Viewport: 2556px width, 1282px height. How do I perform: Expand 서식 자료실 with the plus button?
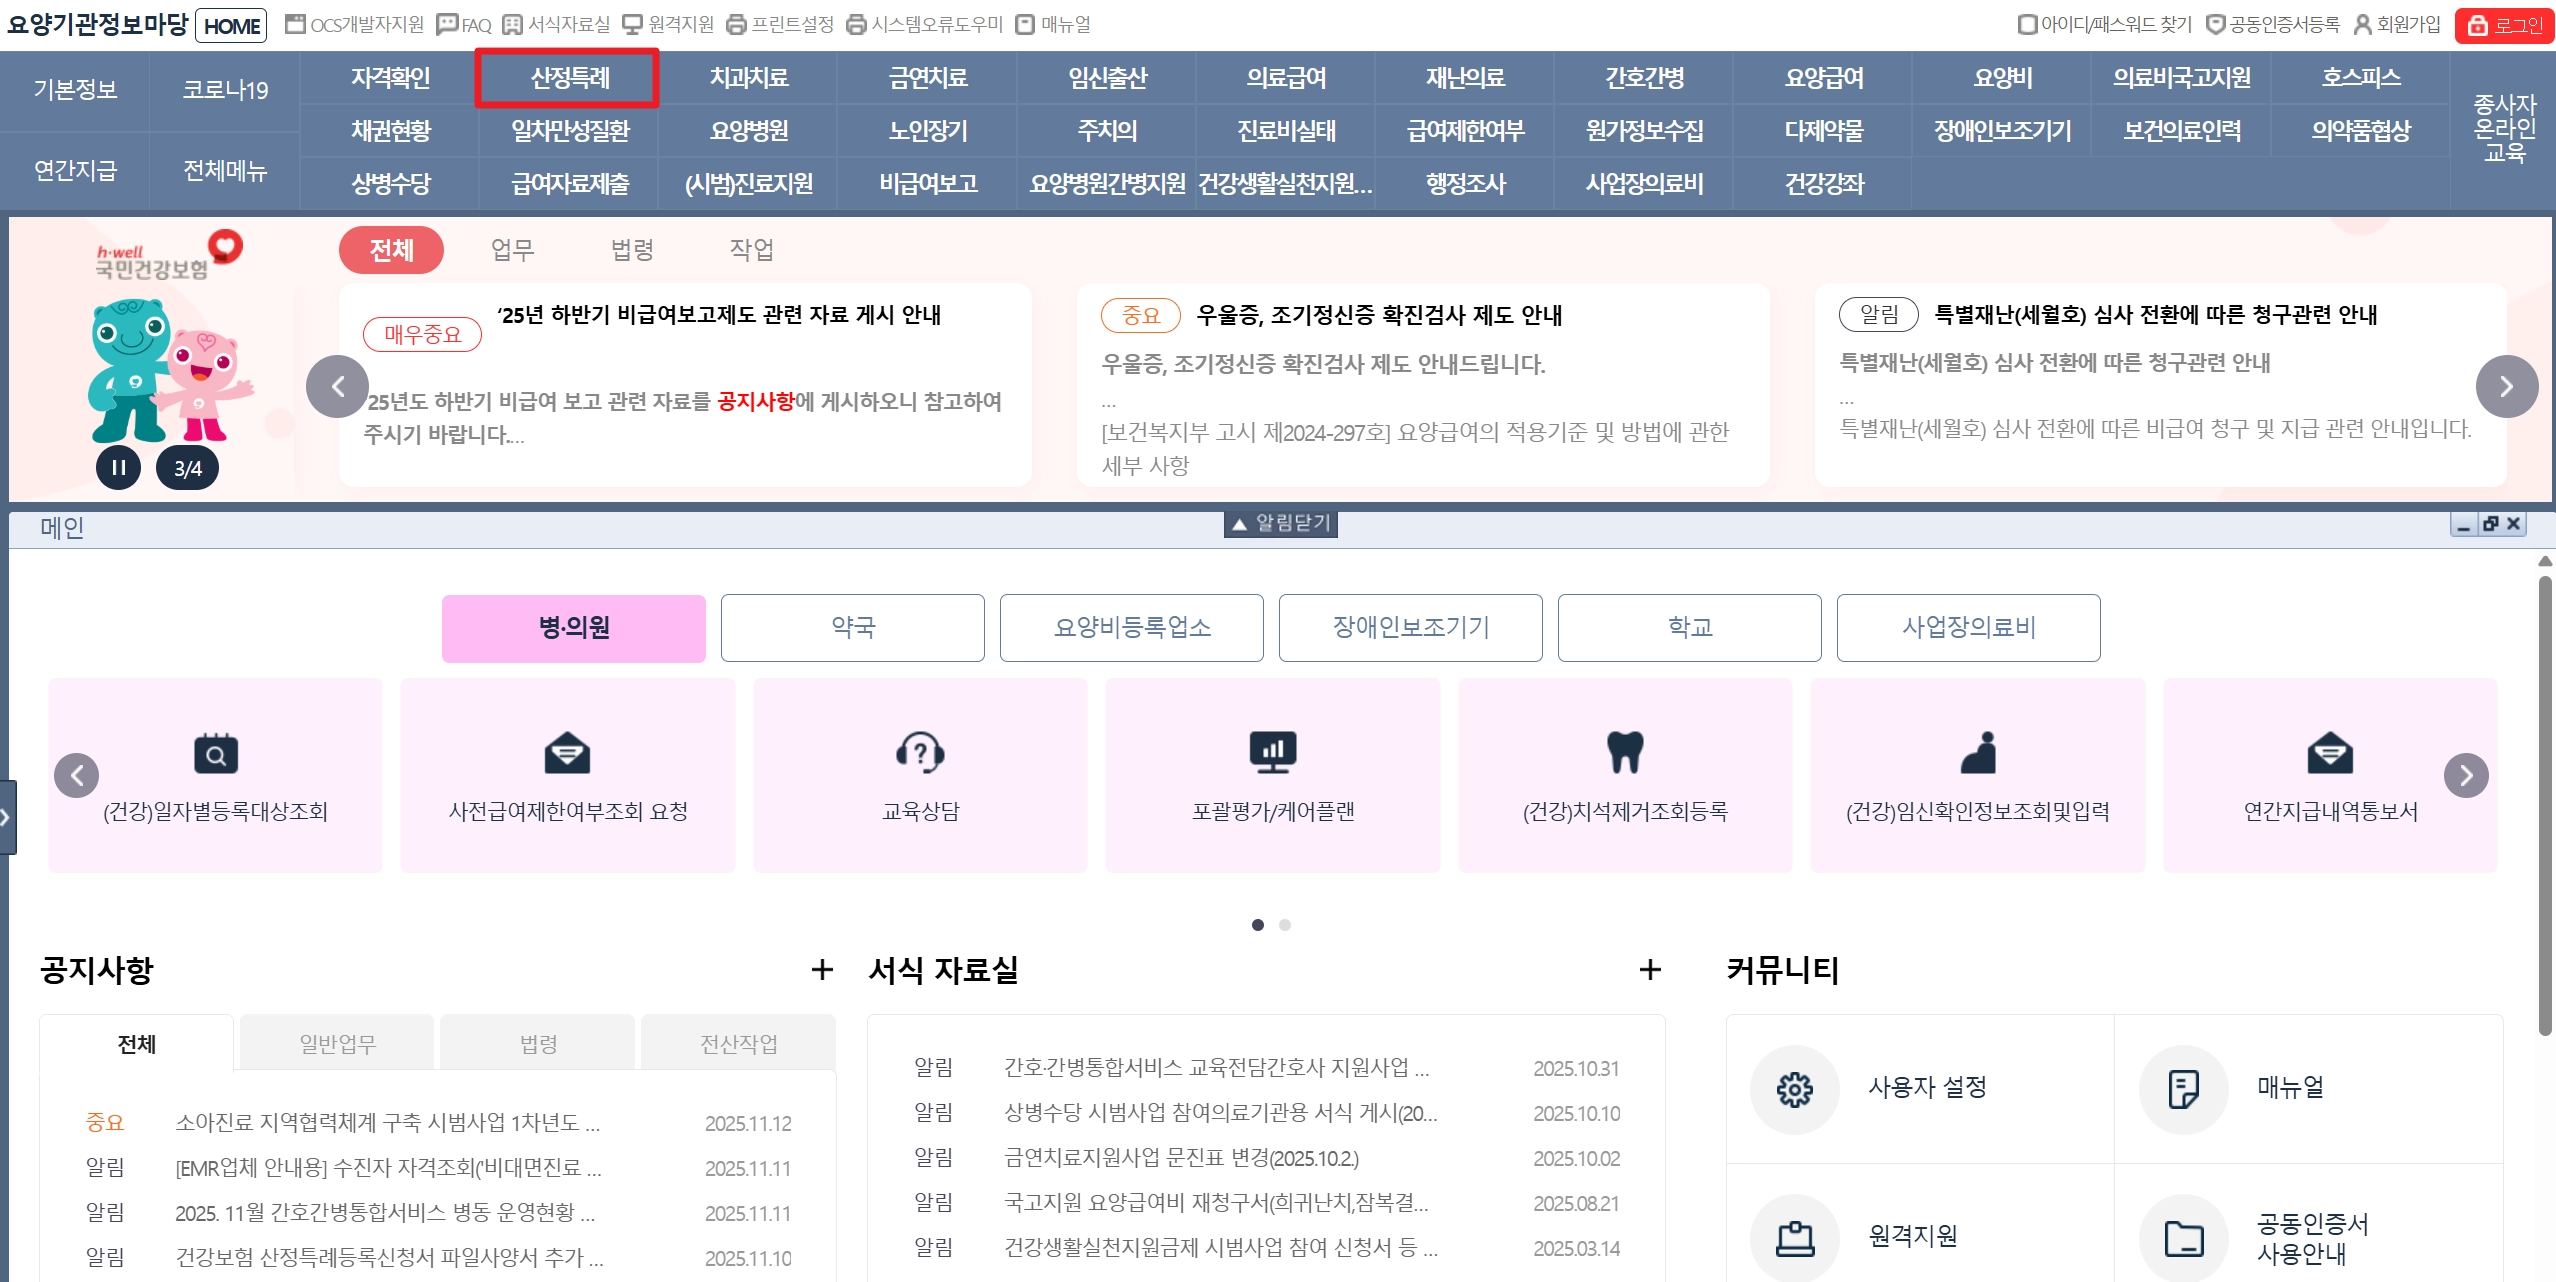pos(1648,970)
